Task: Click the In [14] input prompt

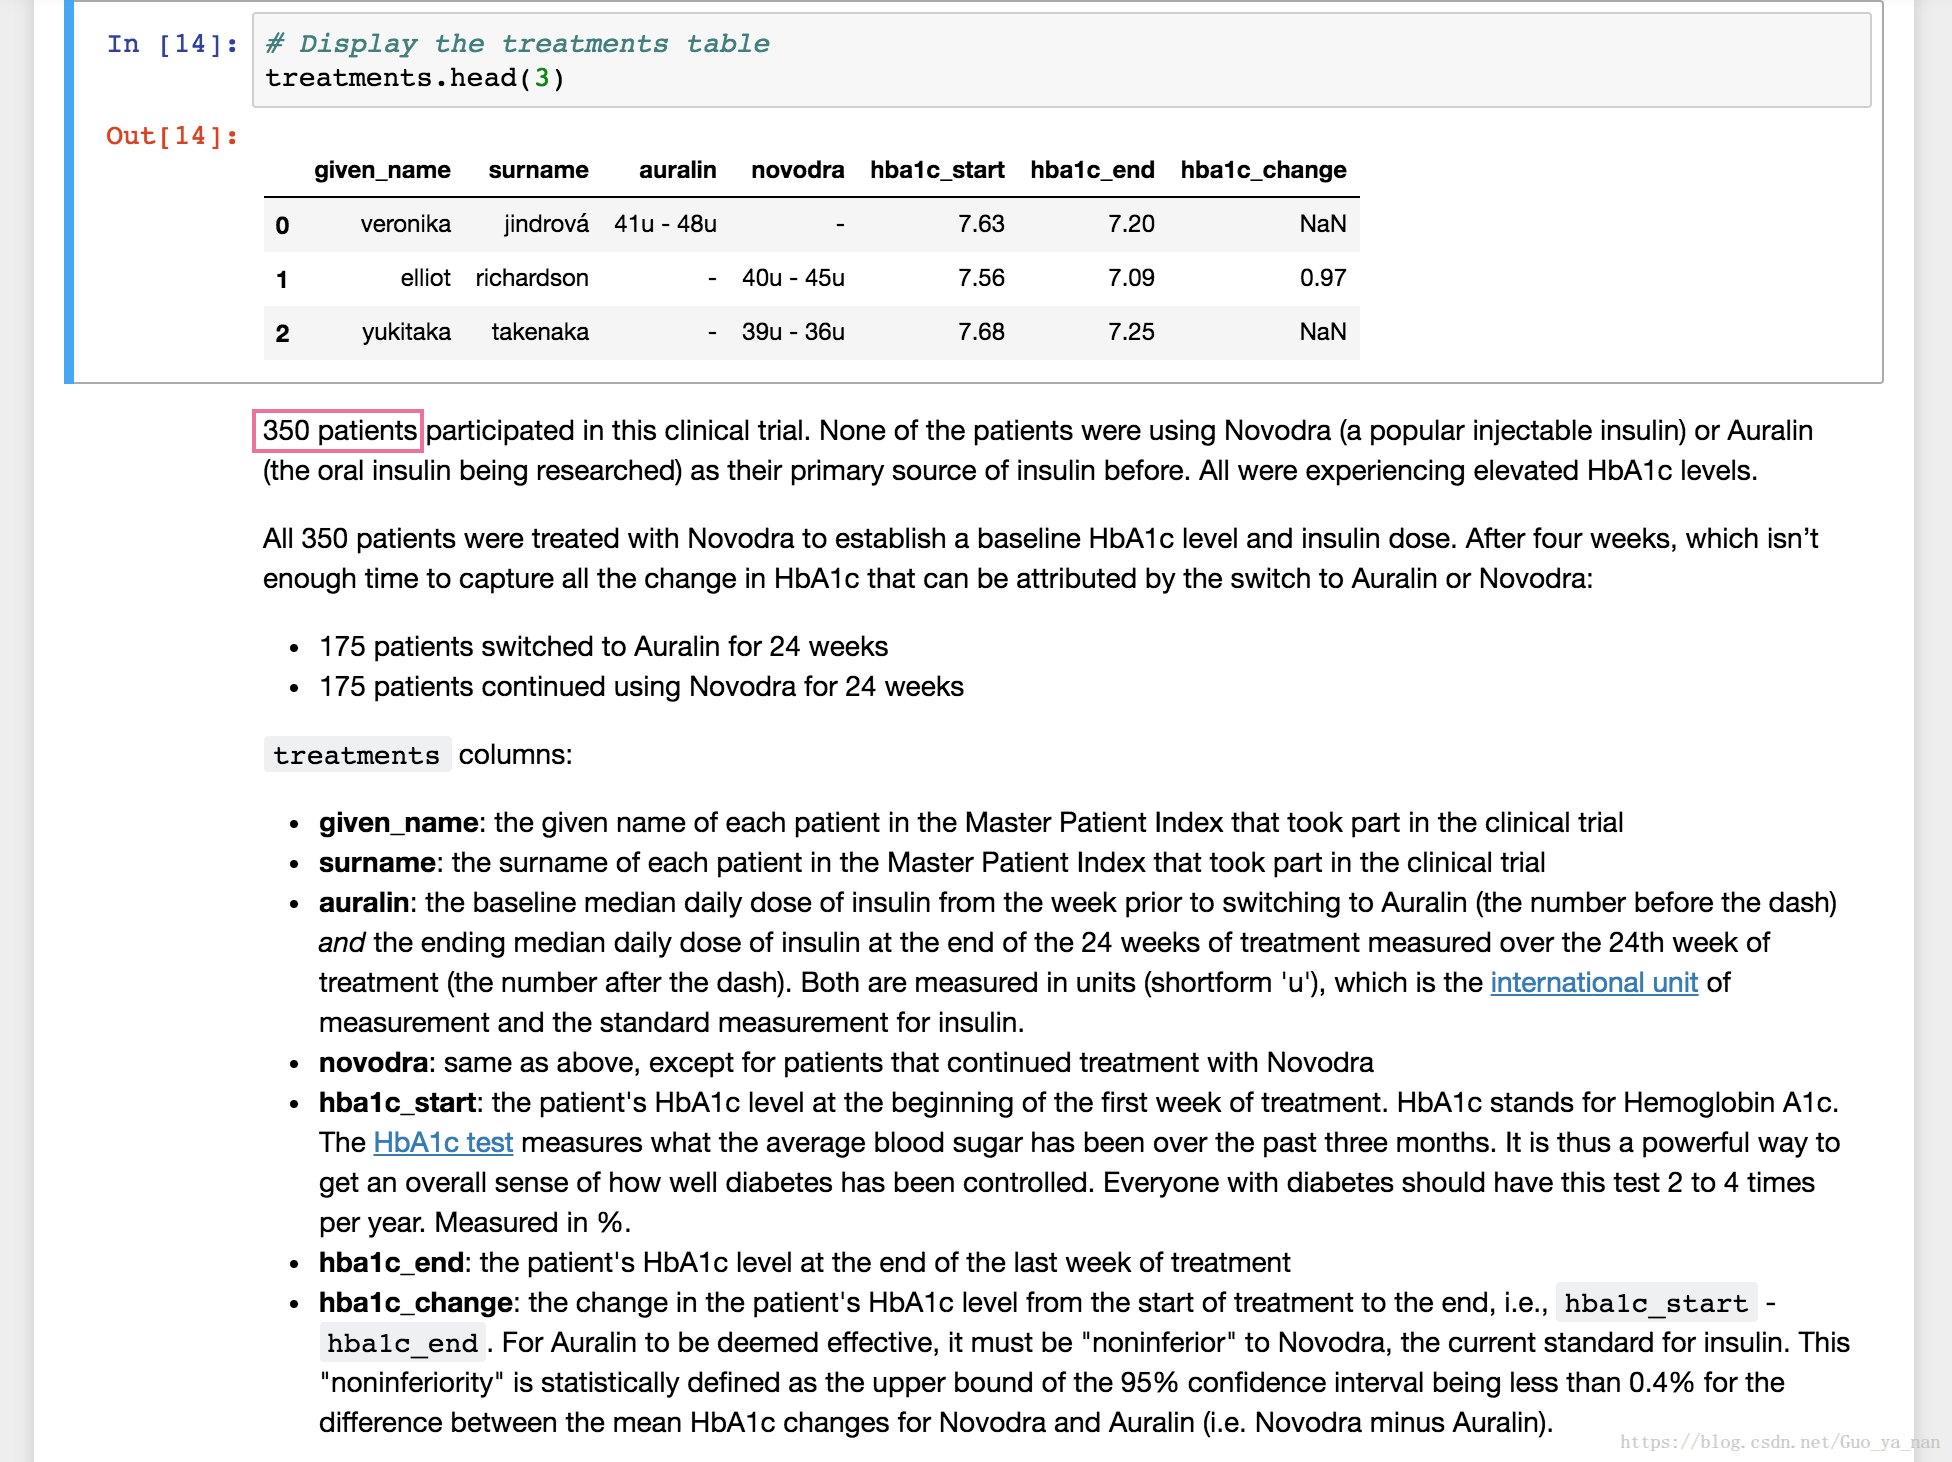Action: point(172,44)
